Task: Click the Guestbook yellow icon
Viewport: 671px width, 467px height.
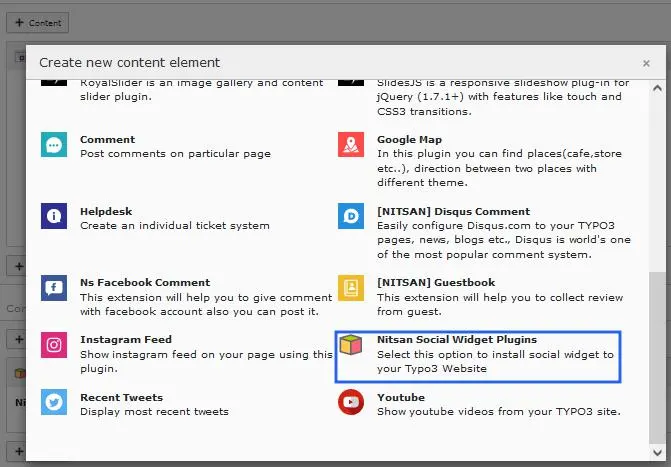Action: point(351,288)
